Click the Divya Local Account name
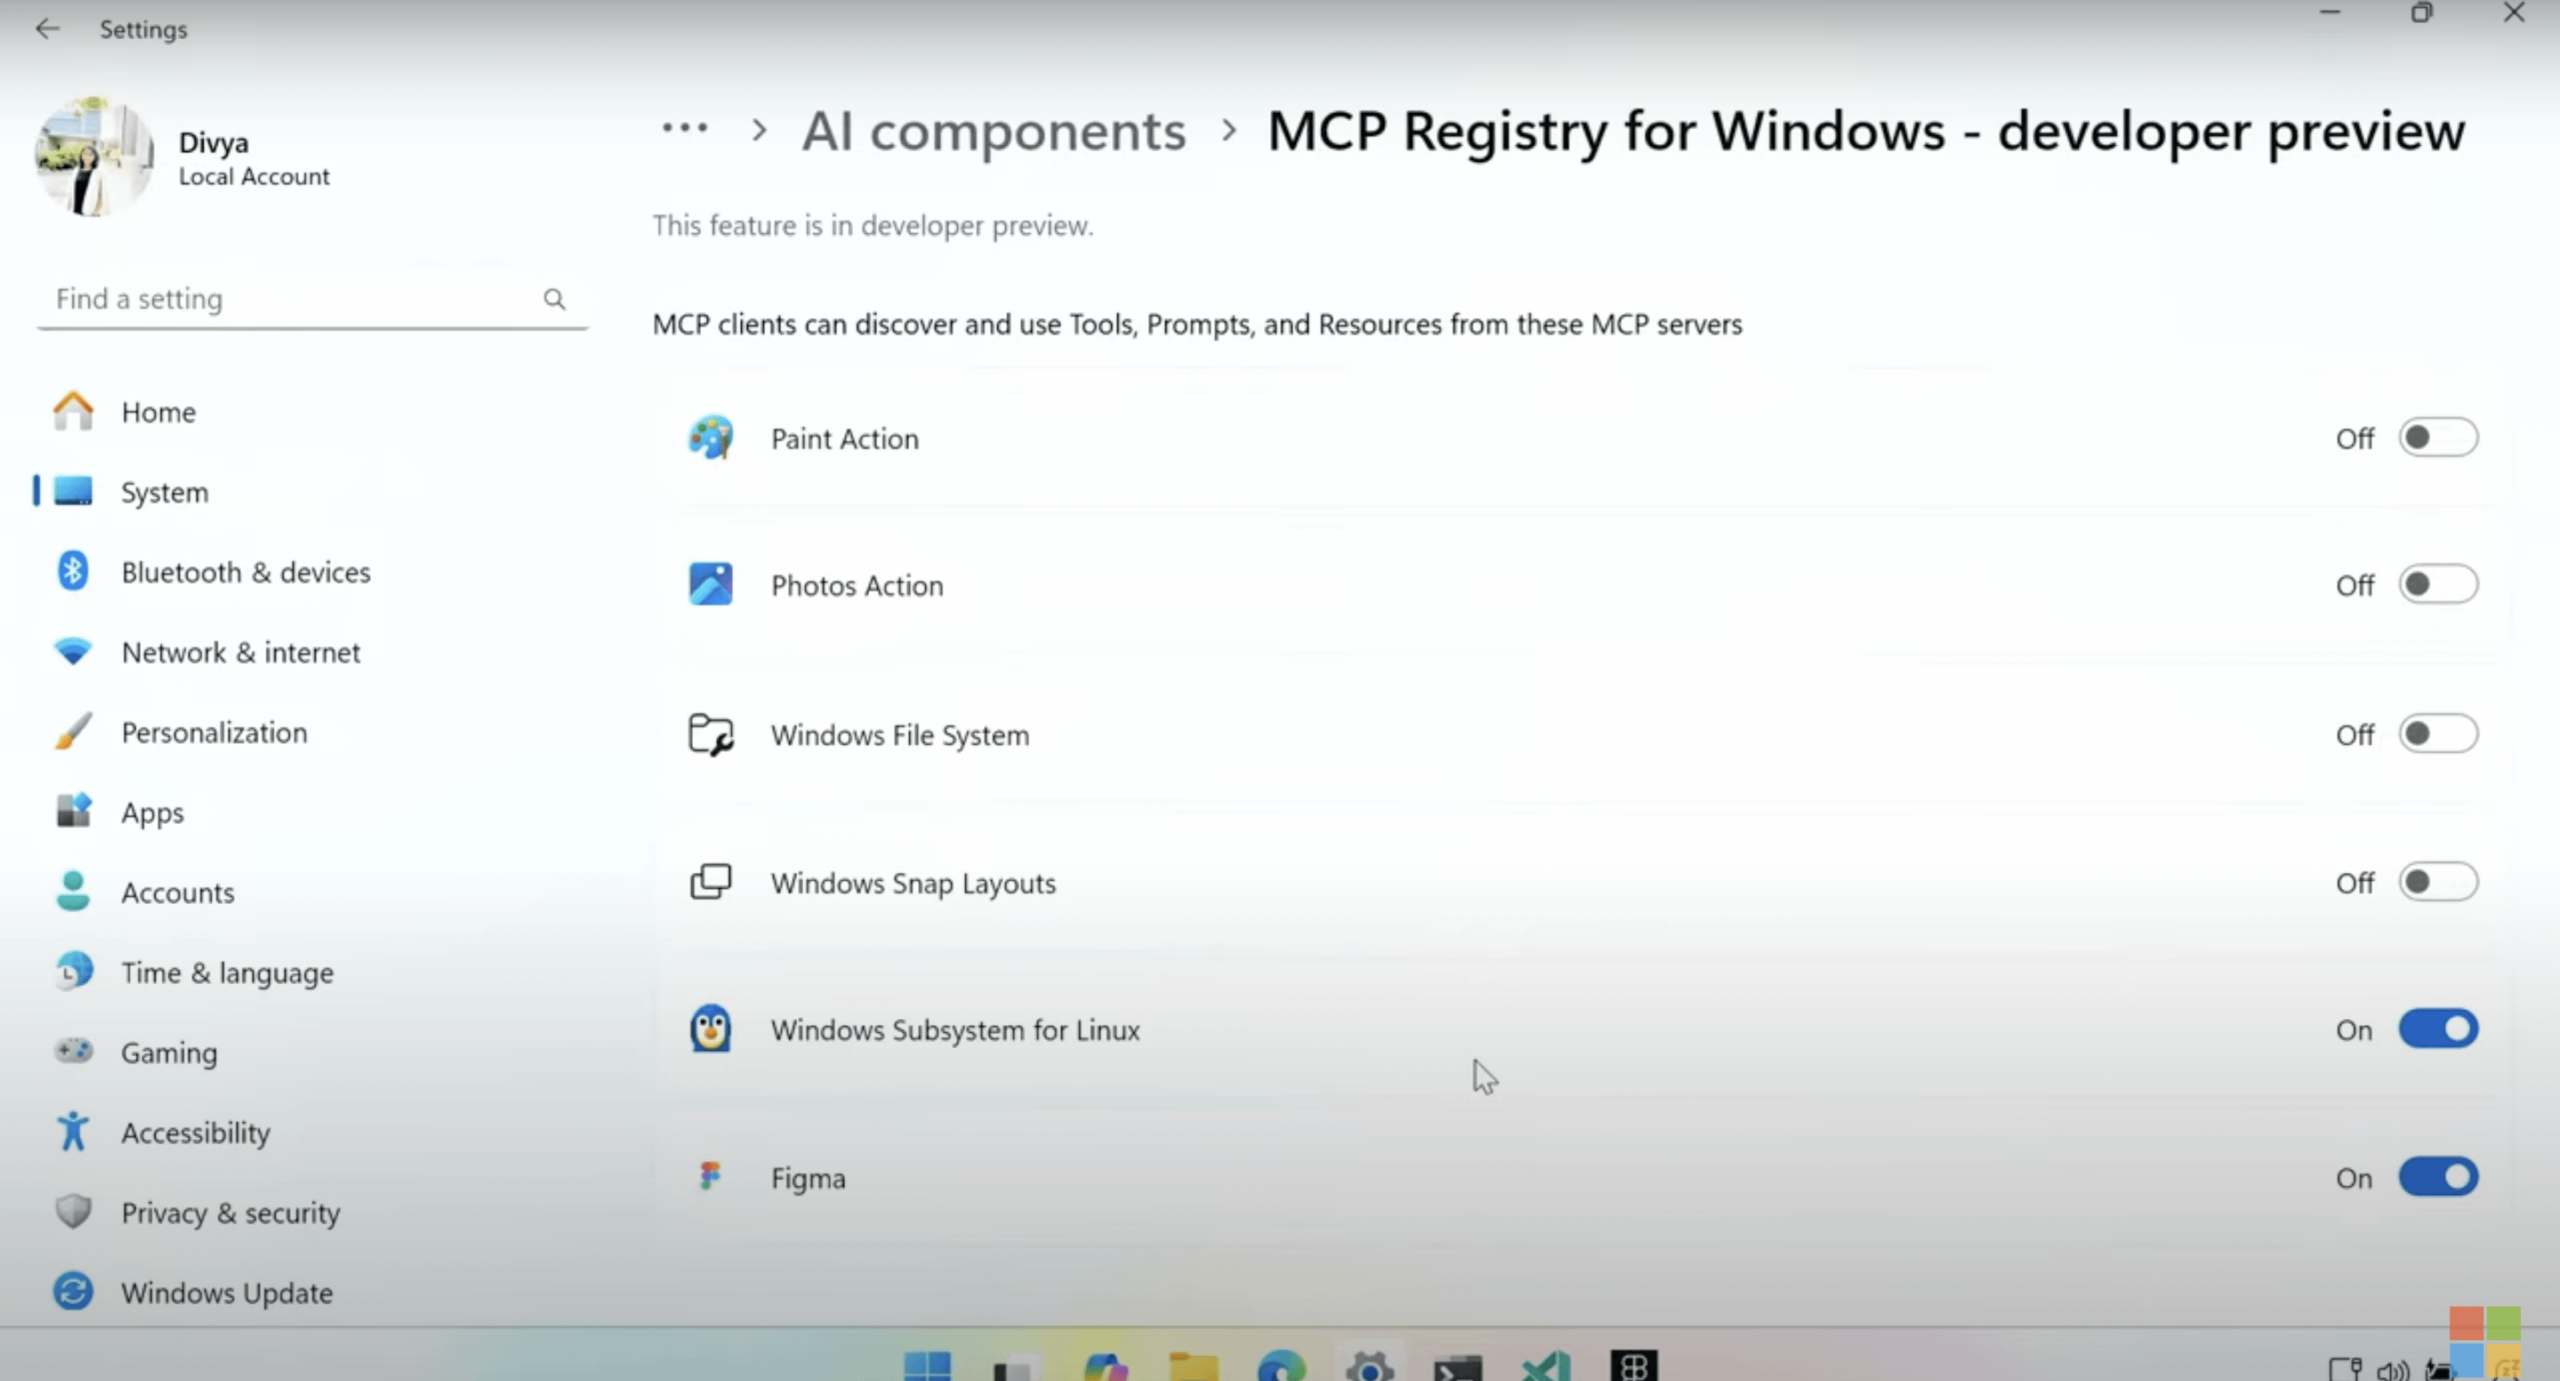This screenshot has height=1381, width=2560. (254, 159)
